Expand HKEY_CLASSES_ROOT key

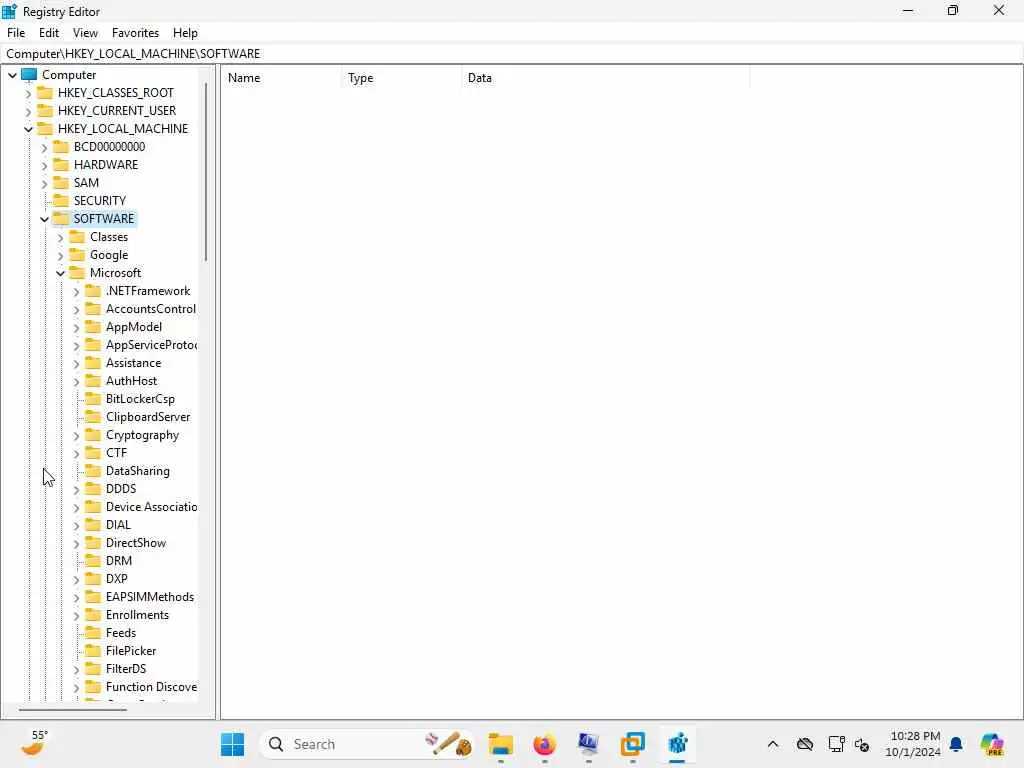tap(28, 93)
